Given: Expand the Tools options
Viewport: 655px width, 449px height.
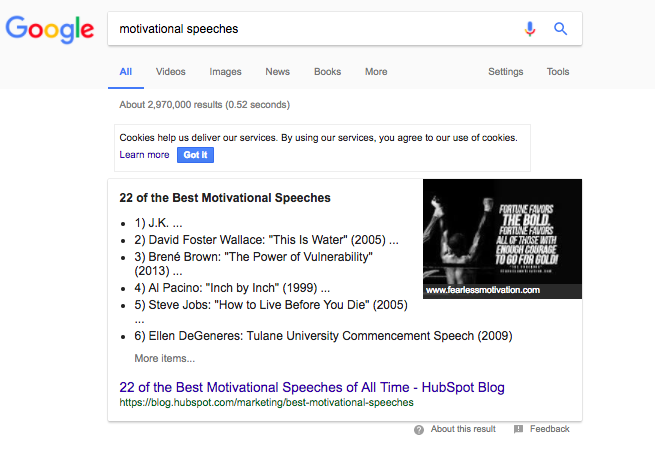Looking at the screenshot, I should pos(558,72).
